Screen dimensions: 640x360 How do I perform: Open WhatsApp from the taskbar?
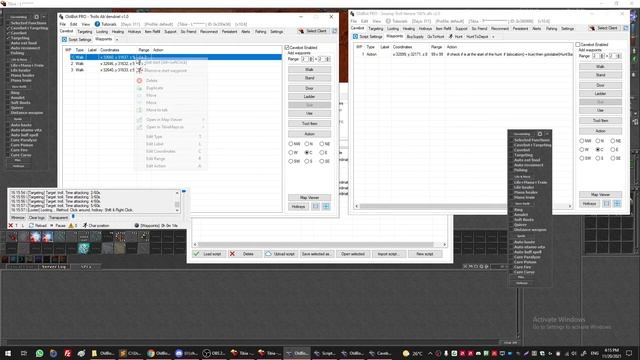point(40,353)
